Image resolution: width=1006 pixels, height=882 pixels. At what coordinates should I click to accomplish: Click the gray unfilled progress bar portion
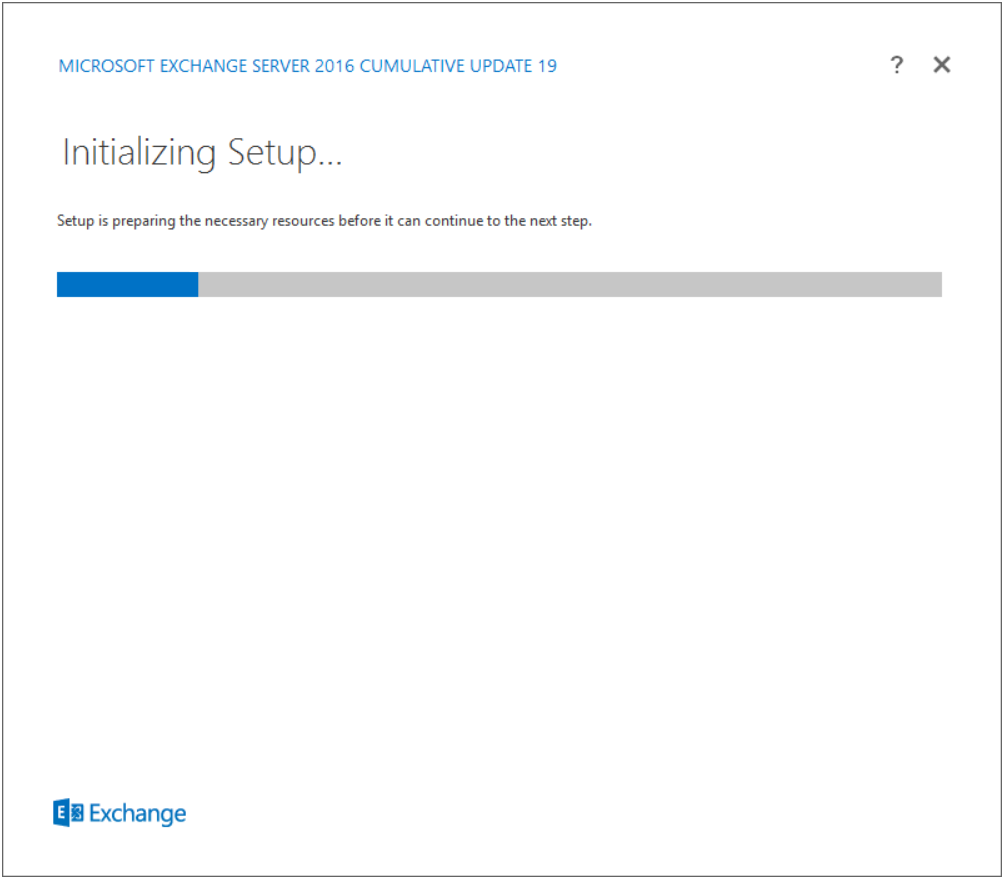[569, 284]
